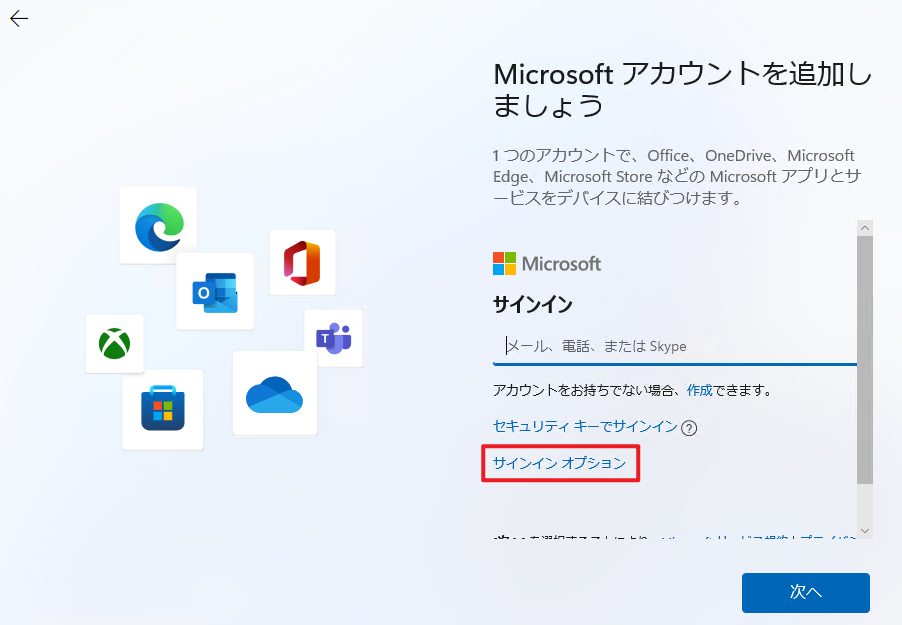Click the scrollbar down arrow
The image size is (902, 625).
click(x=865, y=531)
